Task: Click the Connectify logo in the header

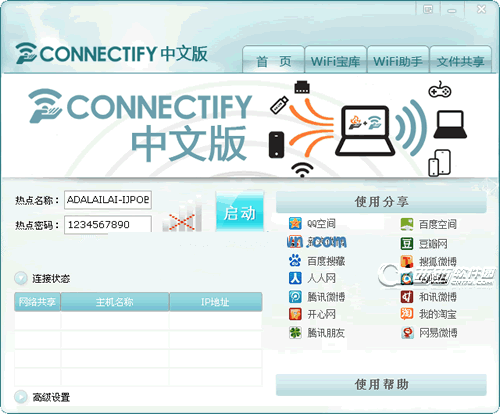Action: click(111, 53)
